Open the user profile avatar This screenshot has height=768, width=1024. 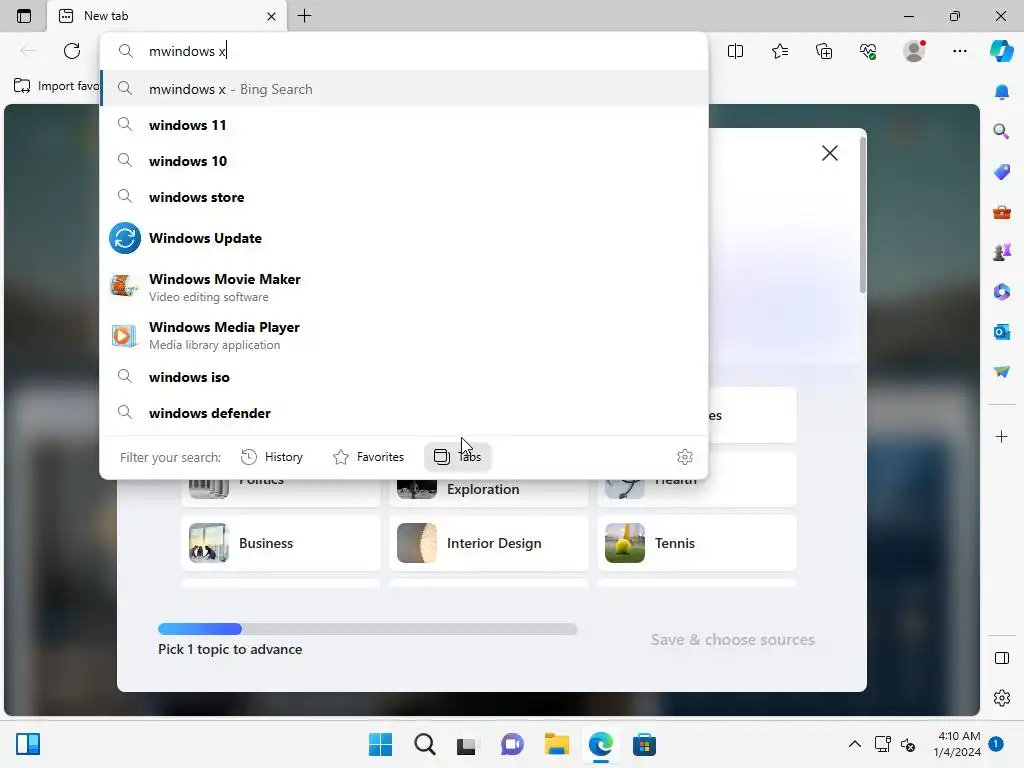pos(914,51)
